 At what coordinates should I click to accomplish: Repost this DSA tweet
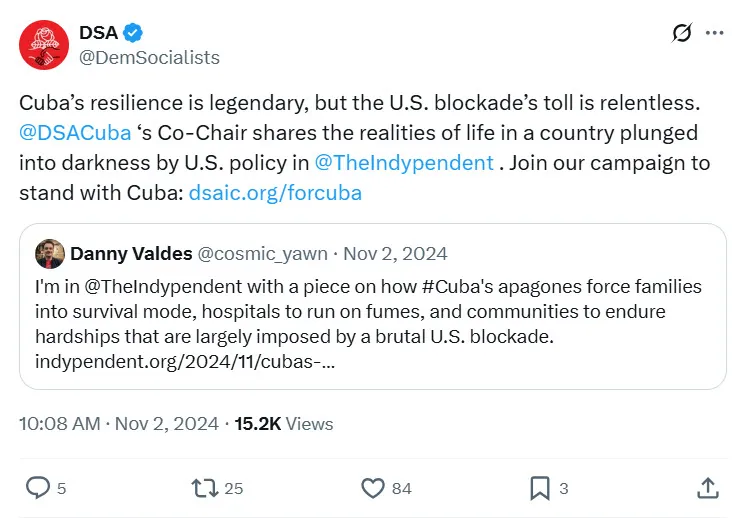pos(205,488)
